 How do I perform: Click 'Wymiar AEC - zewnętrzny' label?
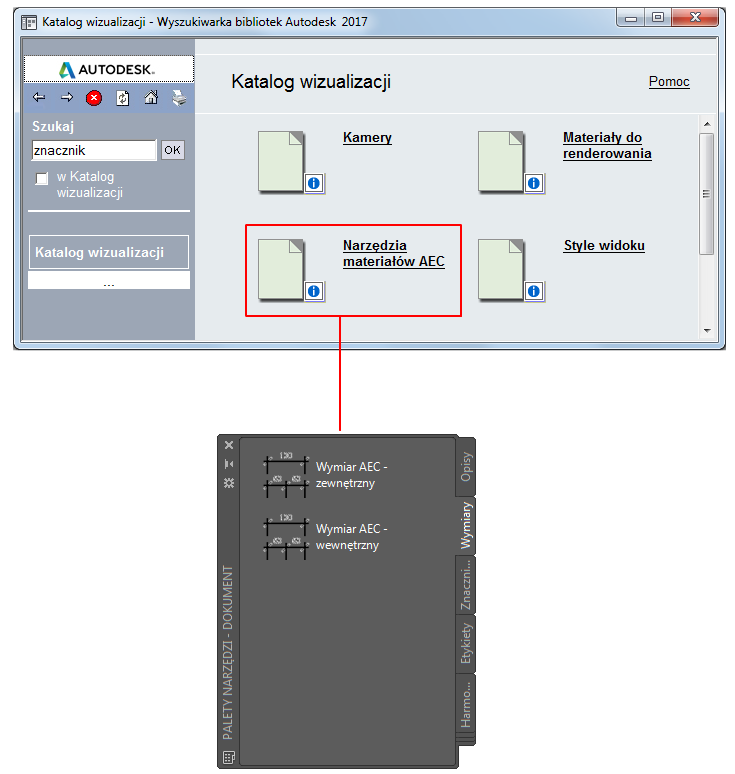click(351, 475)
